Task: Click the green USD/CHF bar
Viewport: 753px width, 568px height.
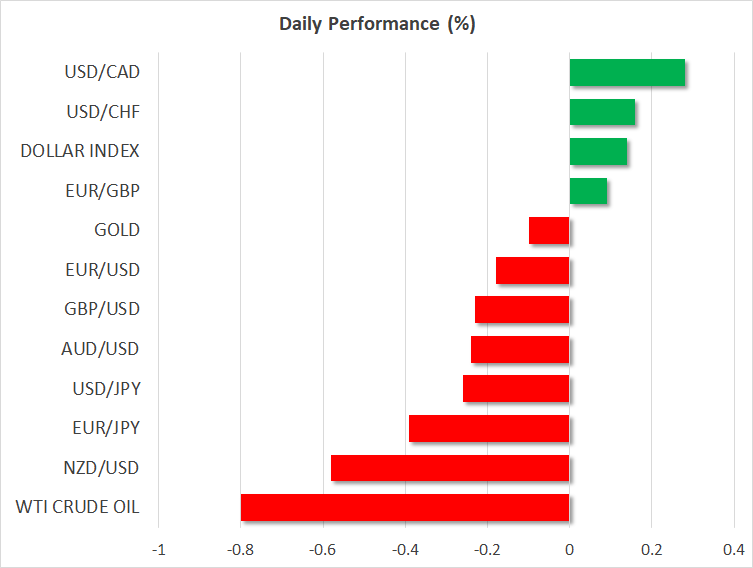Action: coord(602,113)
